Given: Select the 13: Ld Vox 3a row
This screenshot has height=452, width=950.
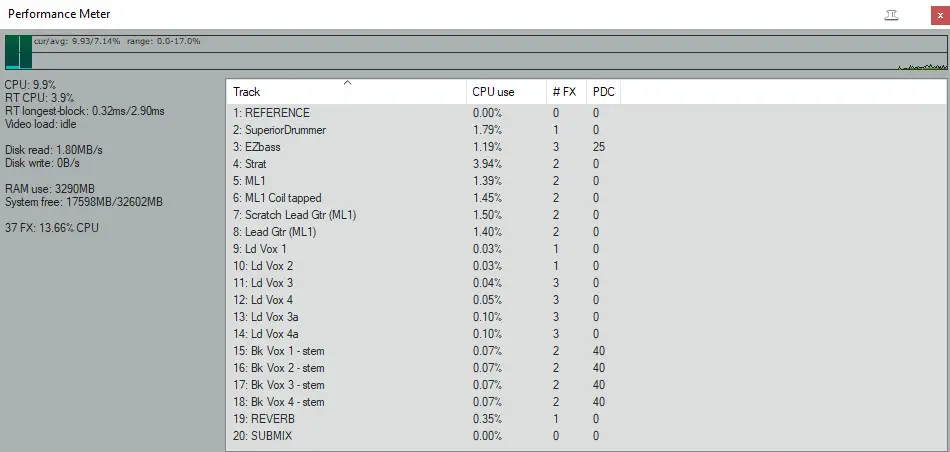Looking at the screenshot, I should [x=586, y=316].
